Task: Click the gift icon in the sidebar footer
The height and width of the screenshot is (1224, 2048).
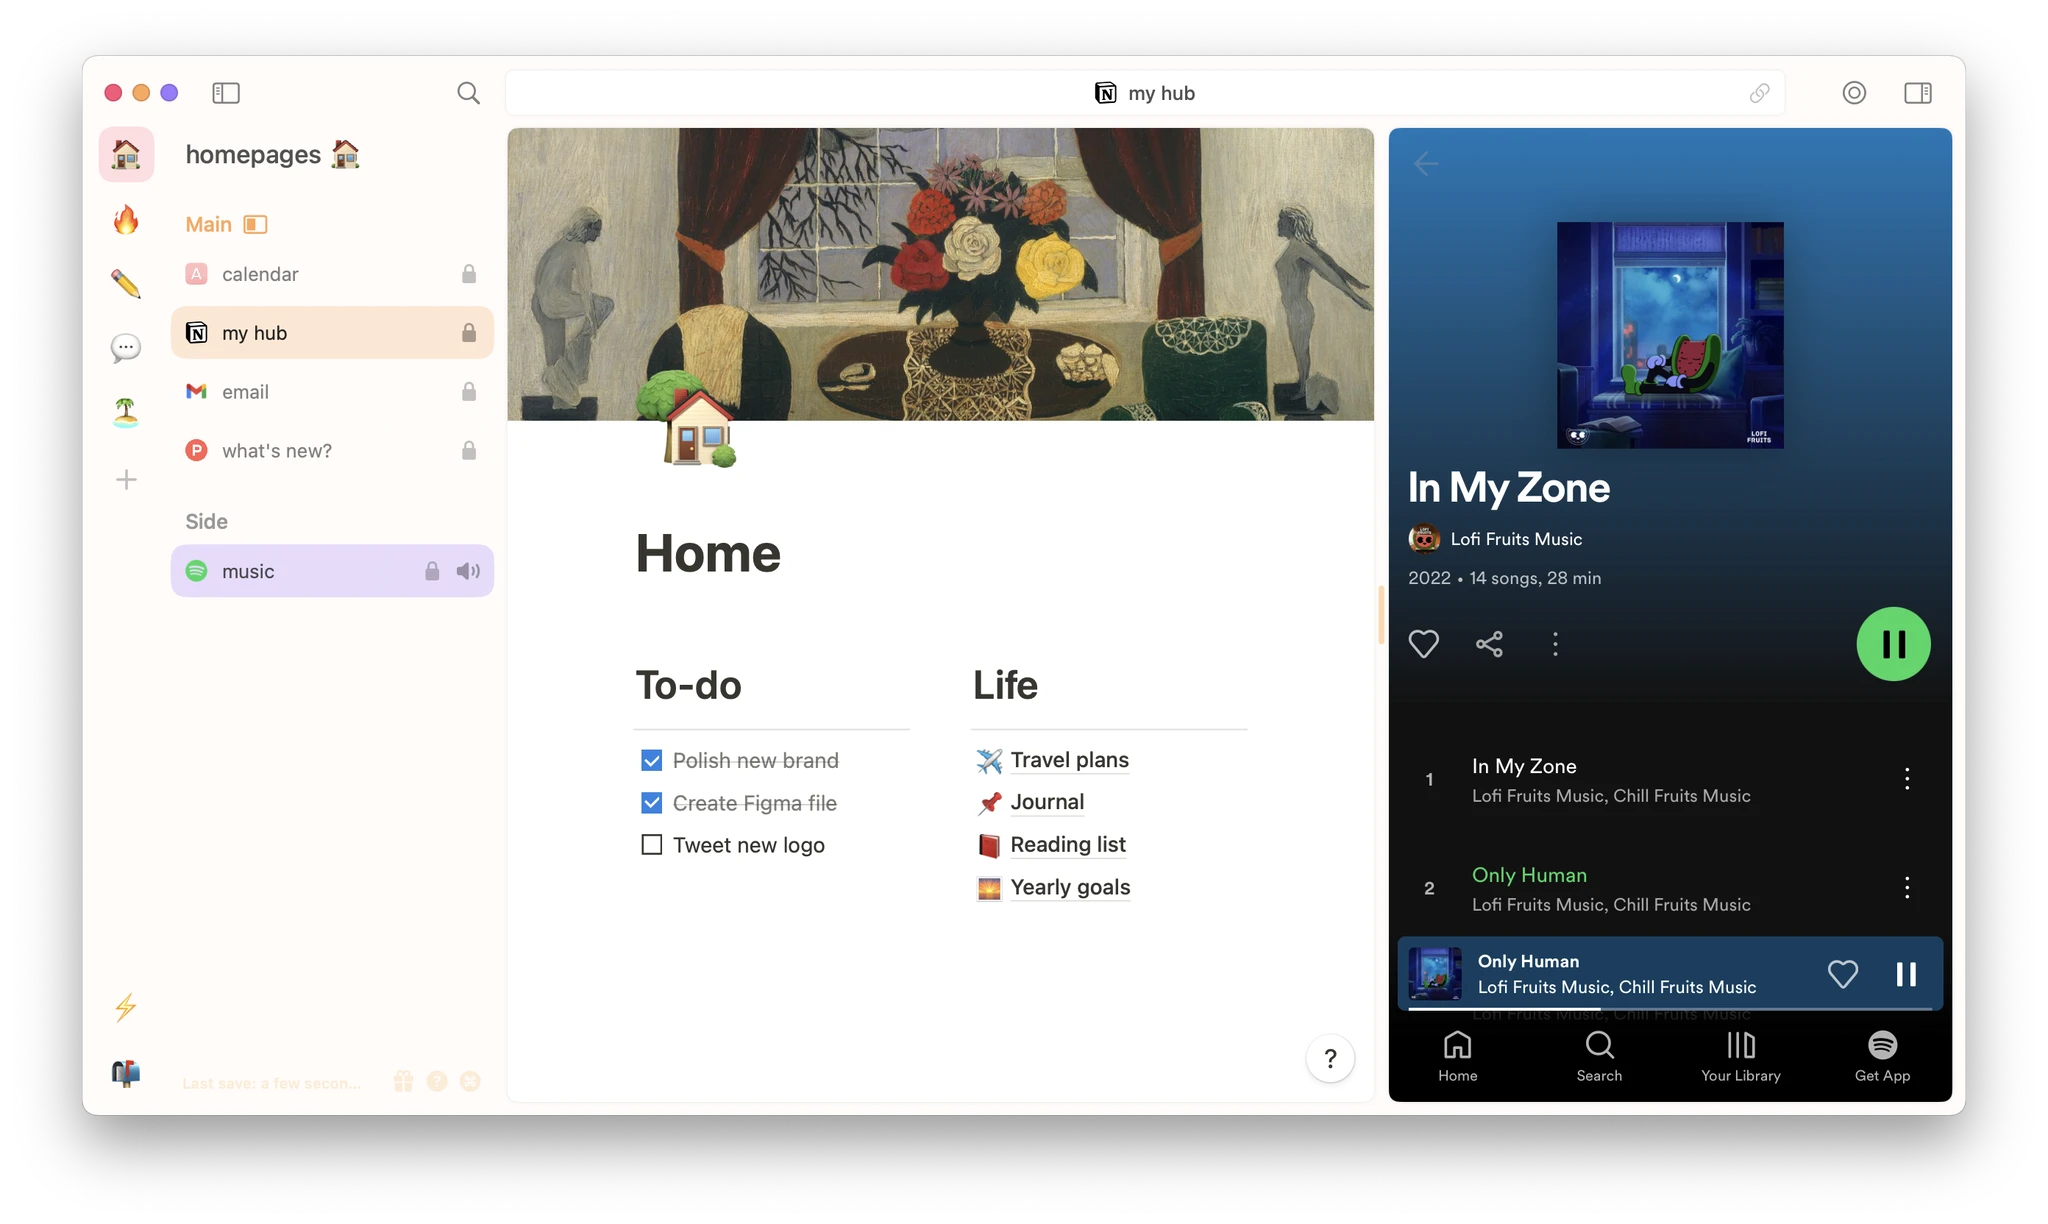Action: click(x=403, y=1081)
